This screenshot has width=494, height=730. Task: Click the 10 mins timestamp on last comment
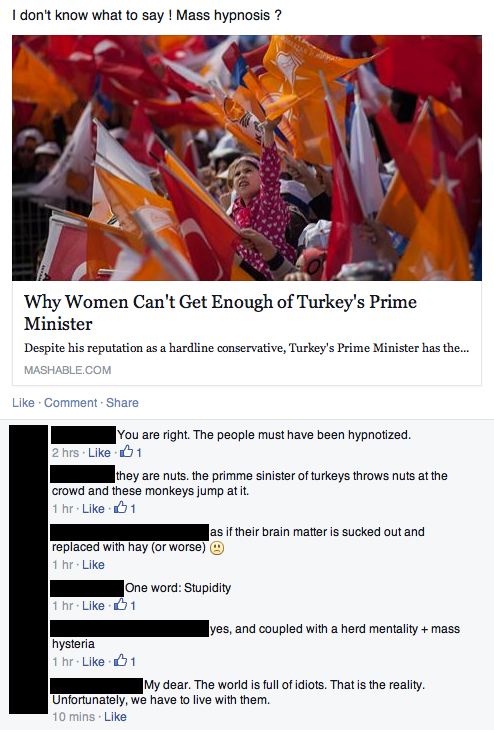coord(74,717)
